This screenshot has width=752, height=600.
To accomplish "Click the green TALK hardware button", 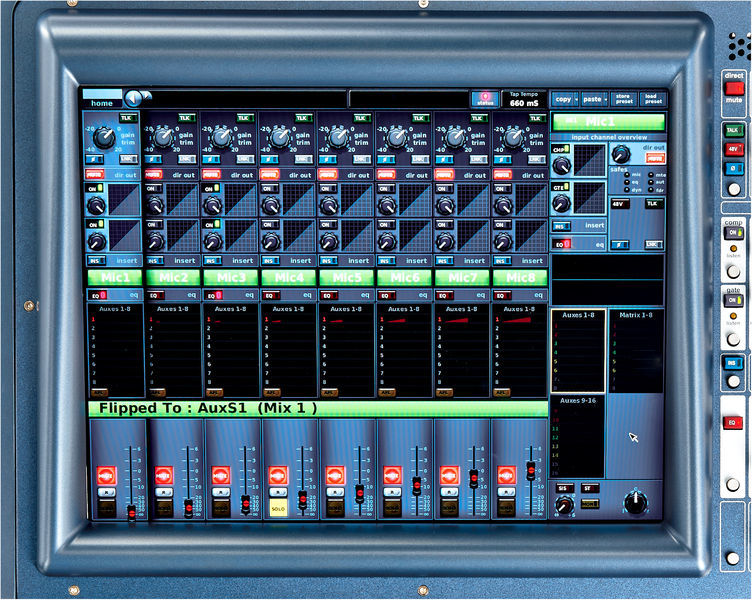I will click(733, 130).
